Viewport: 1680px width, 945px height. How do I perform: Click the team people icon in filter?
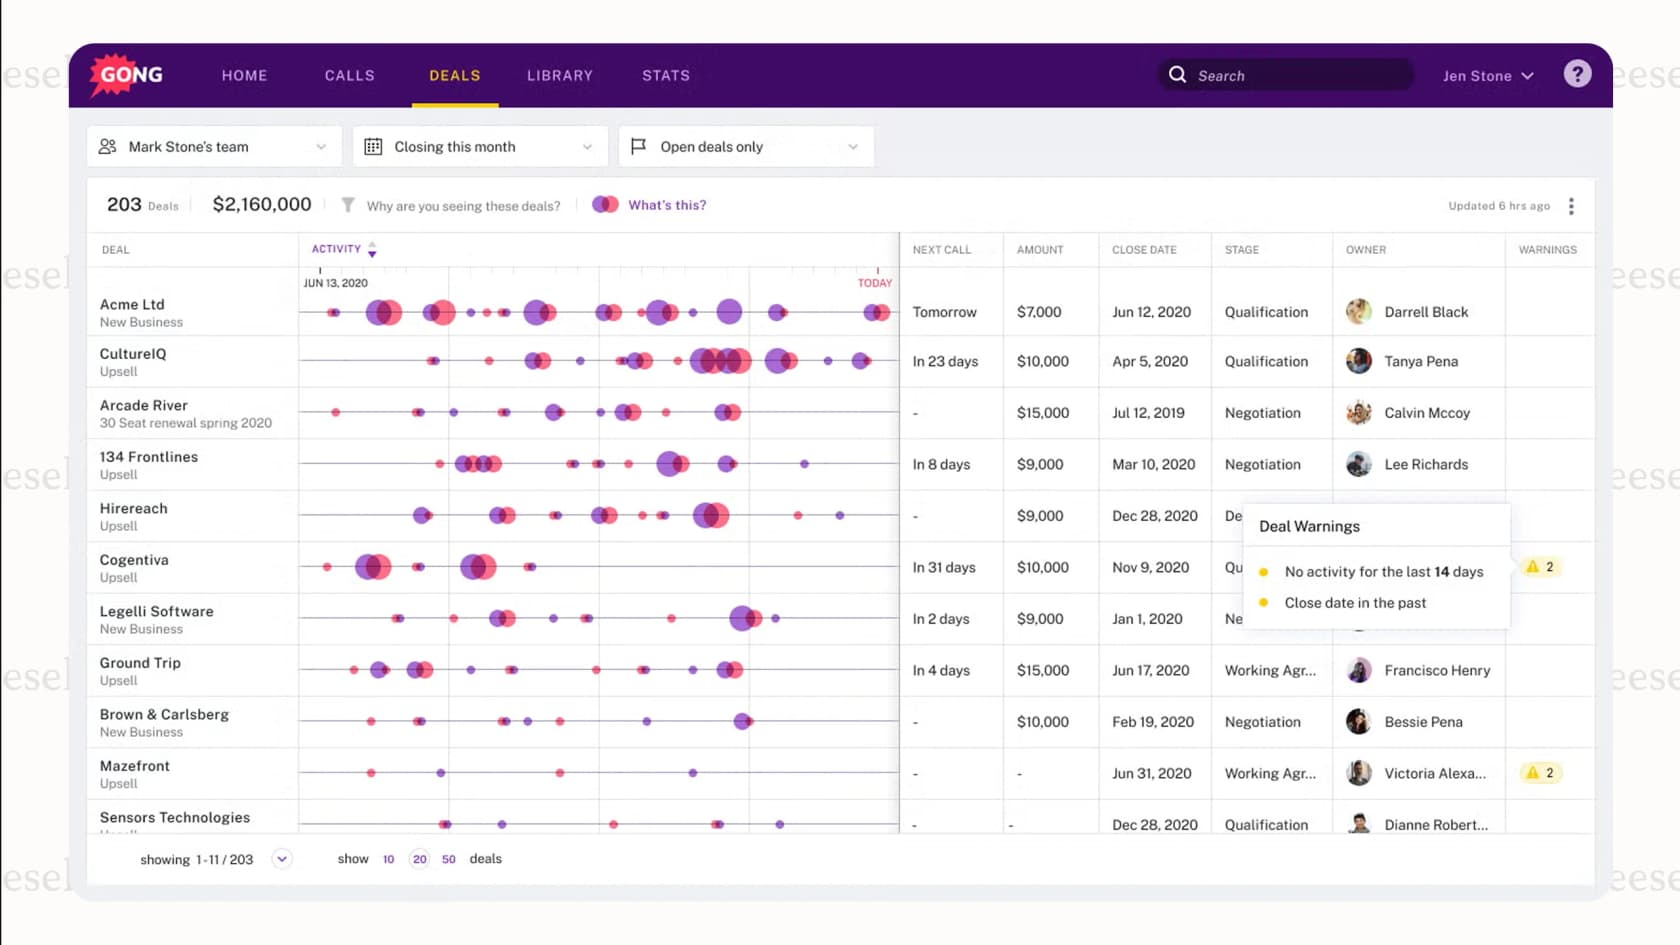108,147
